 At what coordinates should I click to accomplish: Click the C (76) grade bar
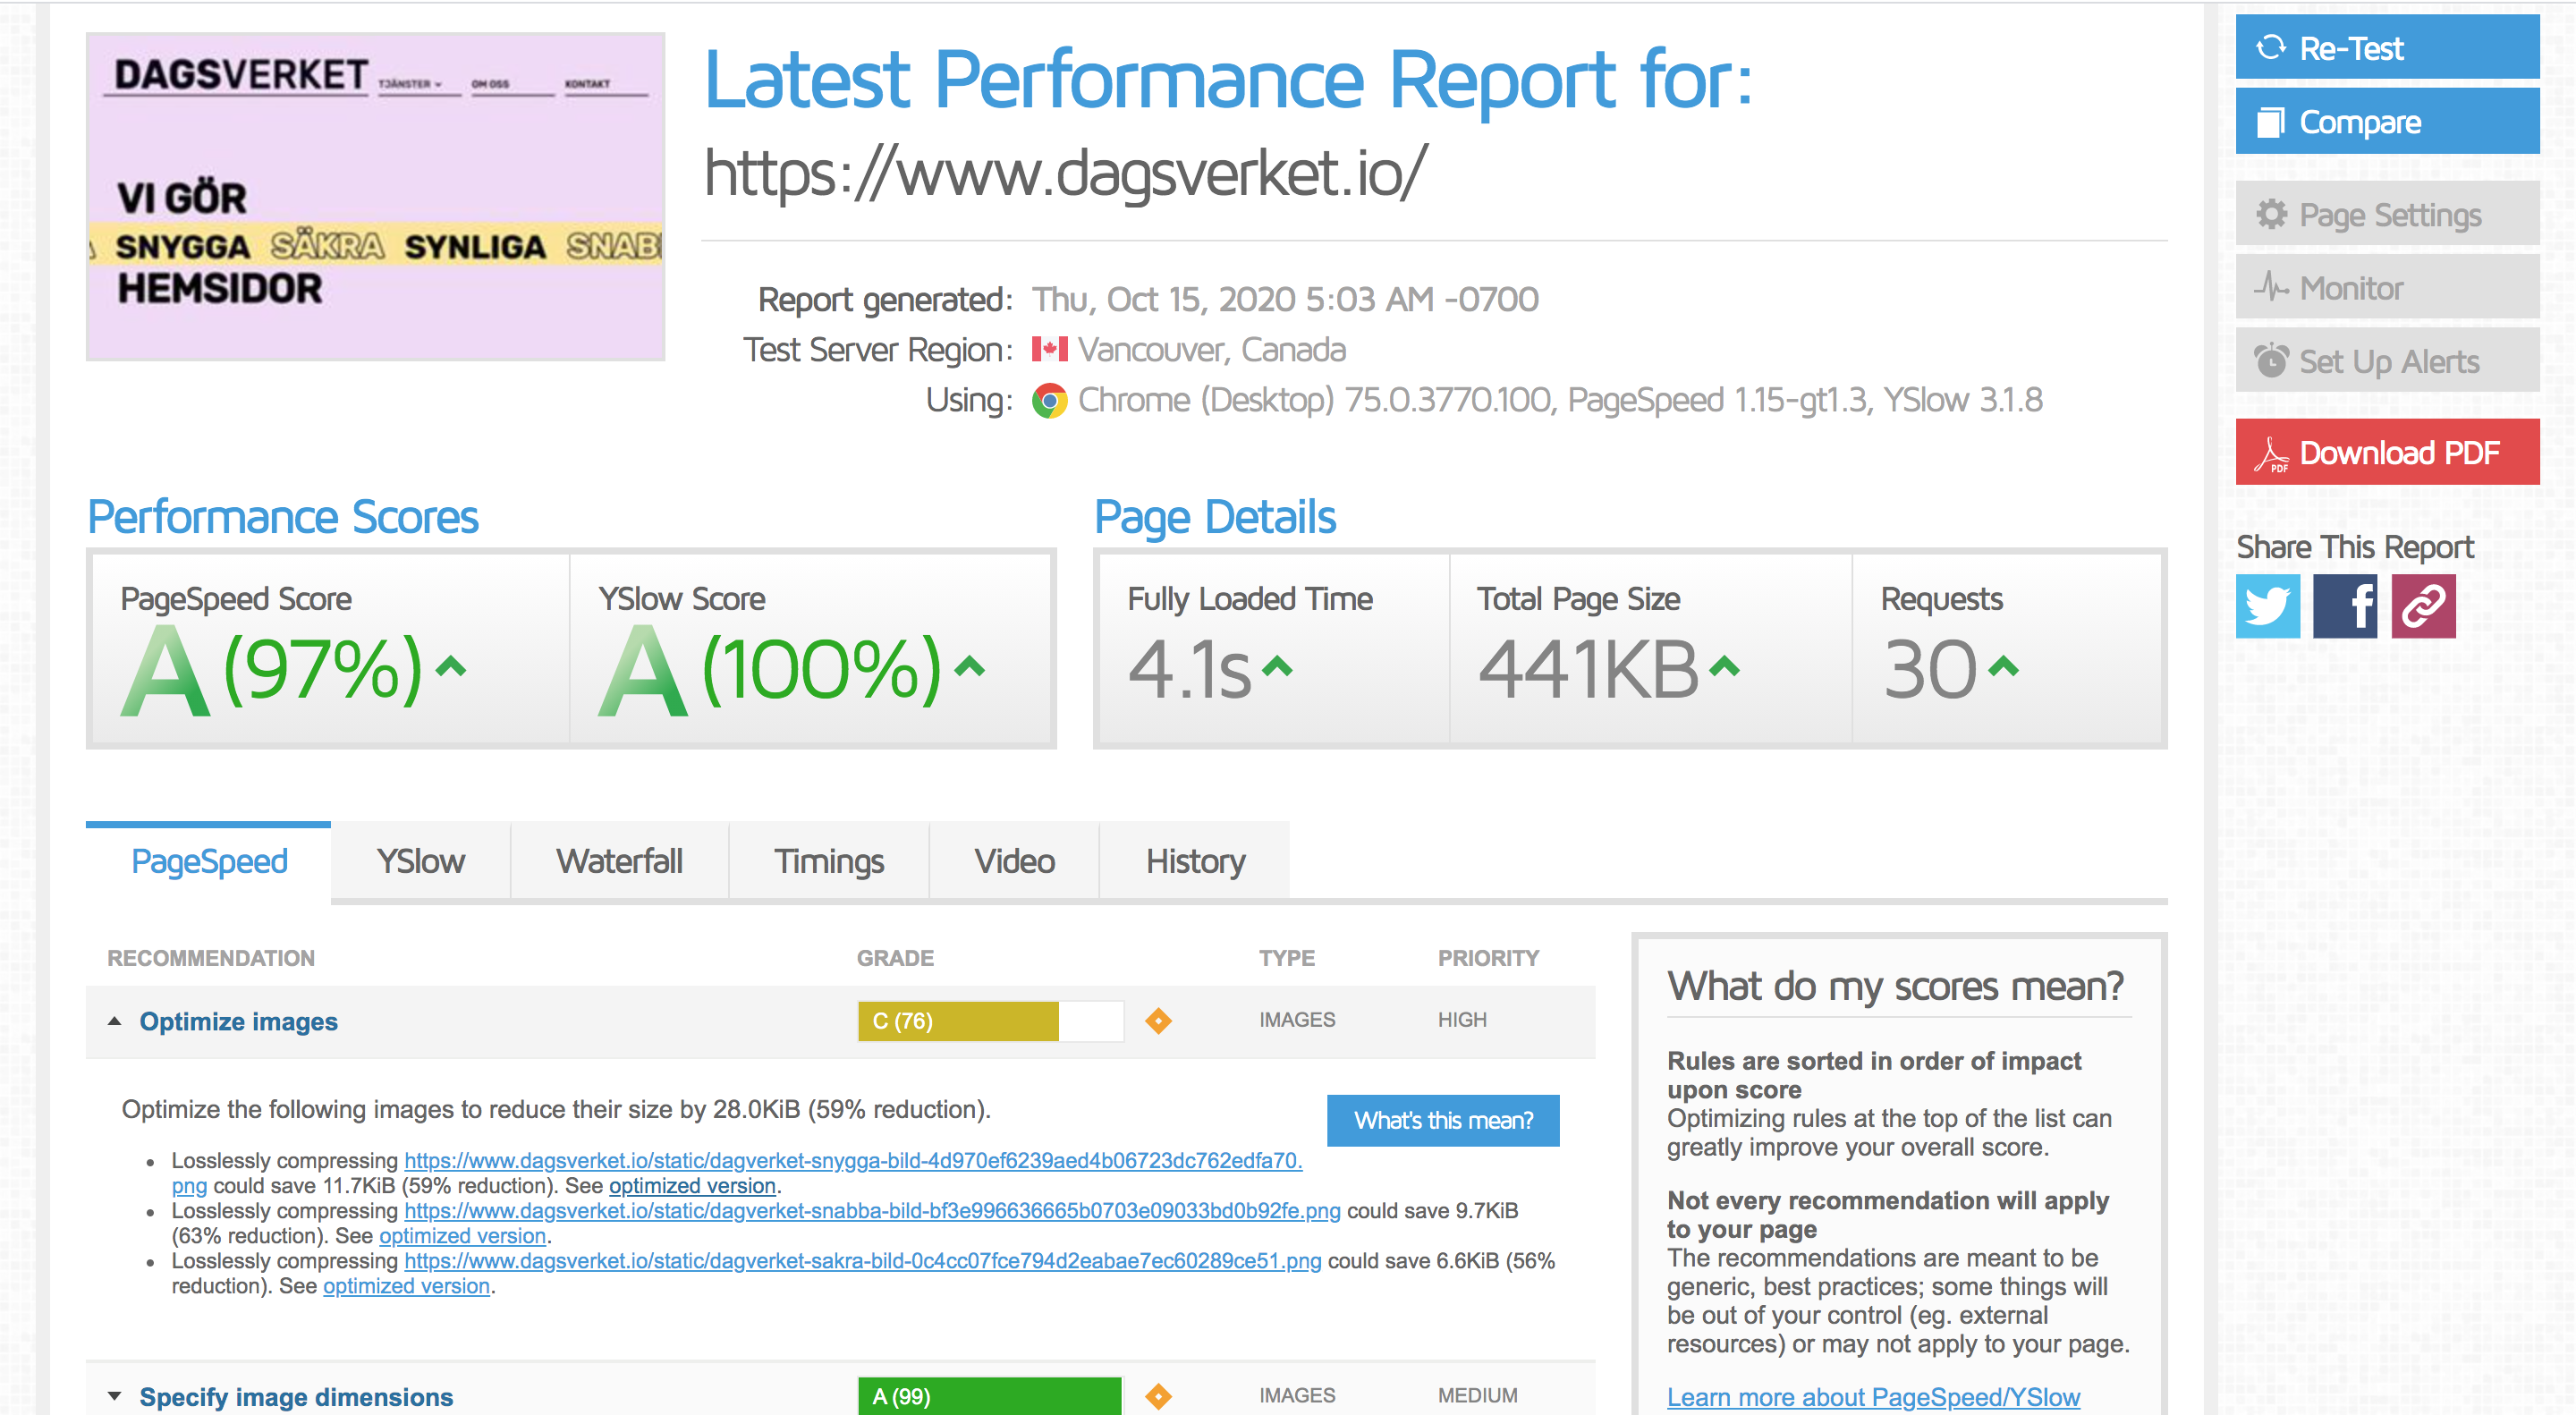[x=990, y=1021]
